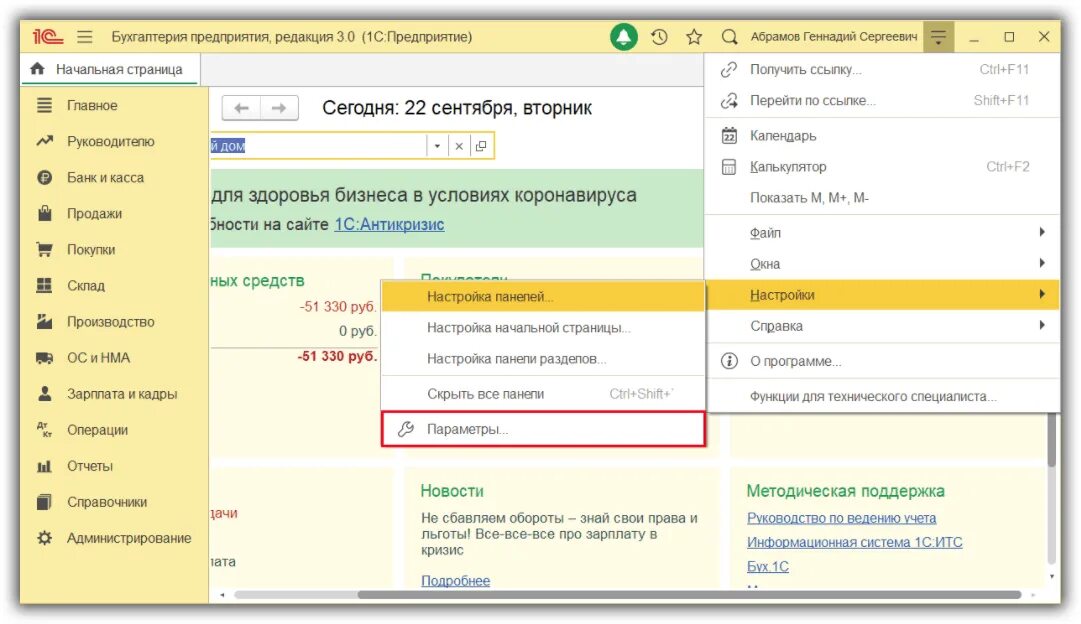Click the forward navigation arrow button

click(279, 108)
